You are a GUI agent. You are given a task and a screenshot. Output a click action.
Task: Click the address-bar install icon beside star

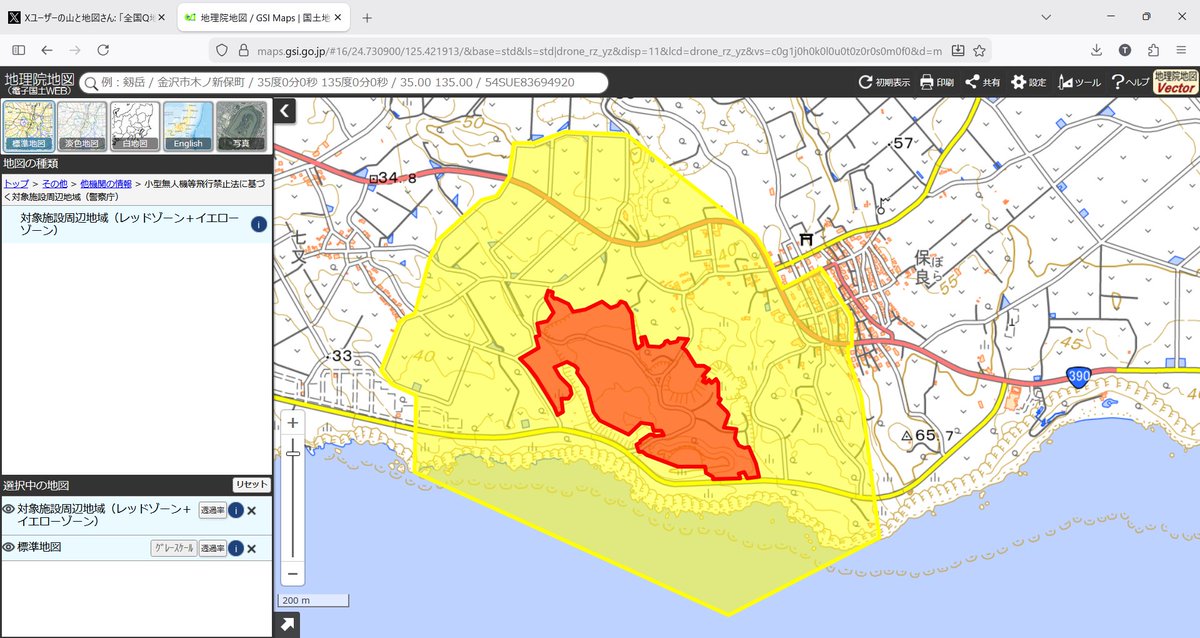pos(958,50)
